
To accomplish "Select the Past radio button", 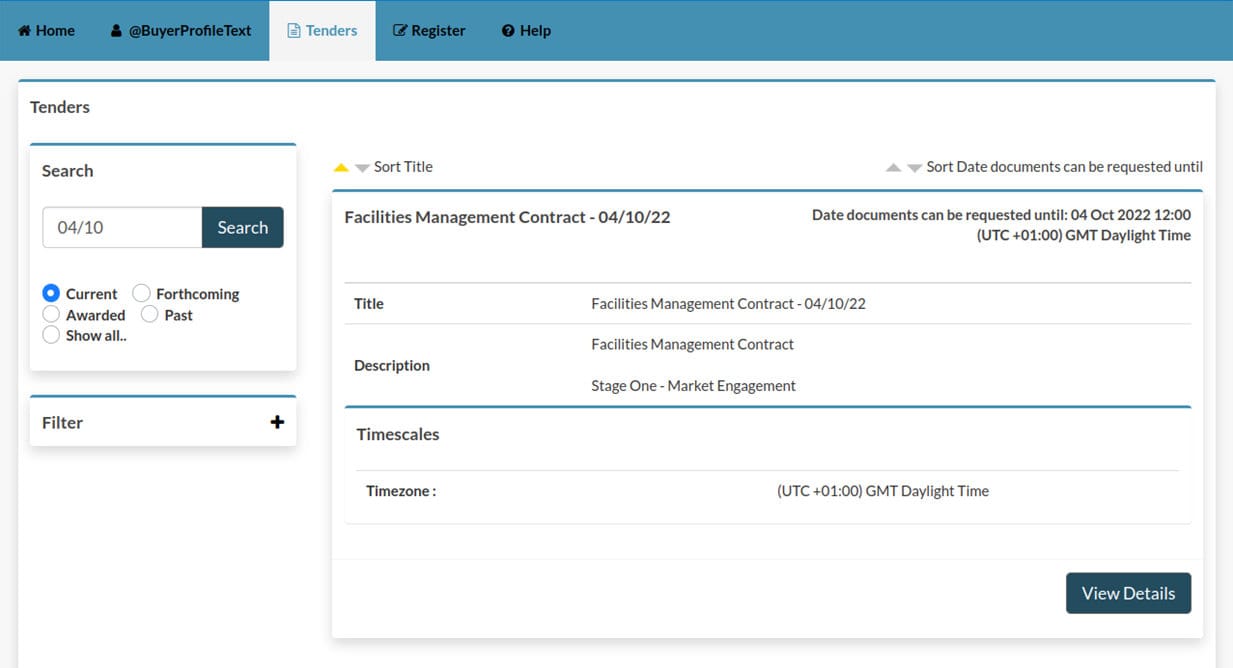I will (x=151, y=314).
